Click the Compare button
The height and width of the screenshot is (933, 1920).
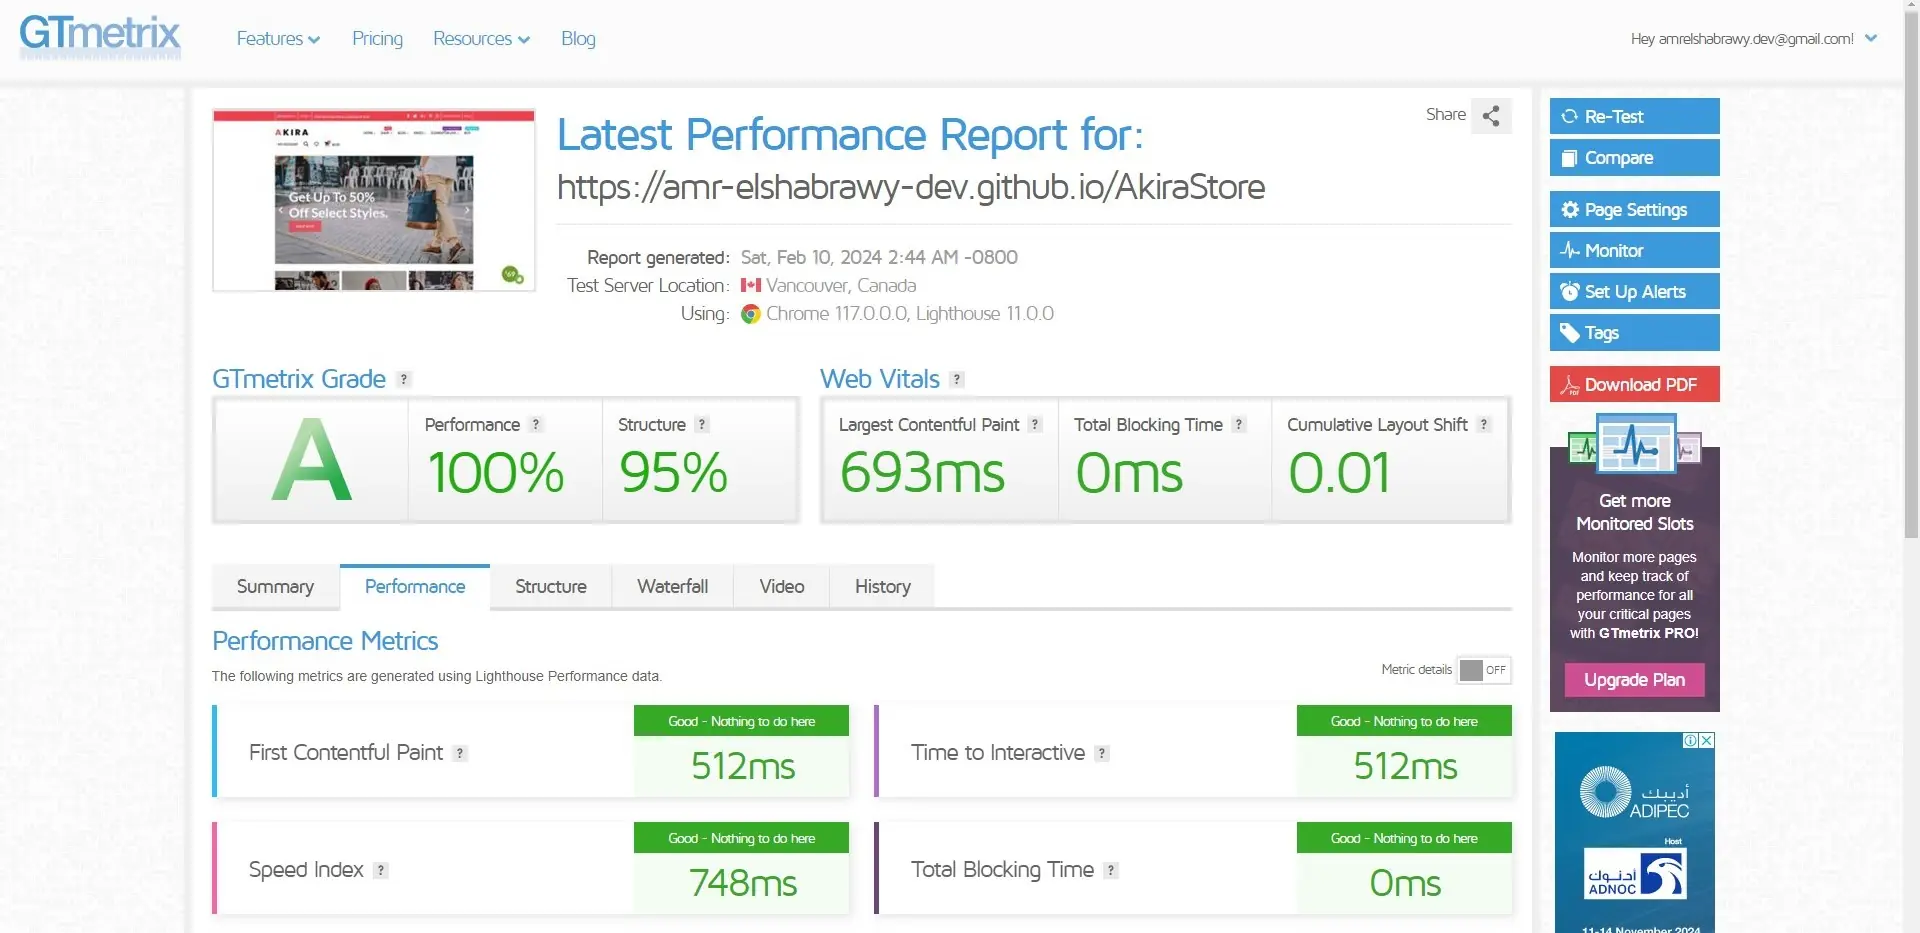[1634, 158]
